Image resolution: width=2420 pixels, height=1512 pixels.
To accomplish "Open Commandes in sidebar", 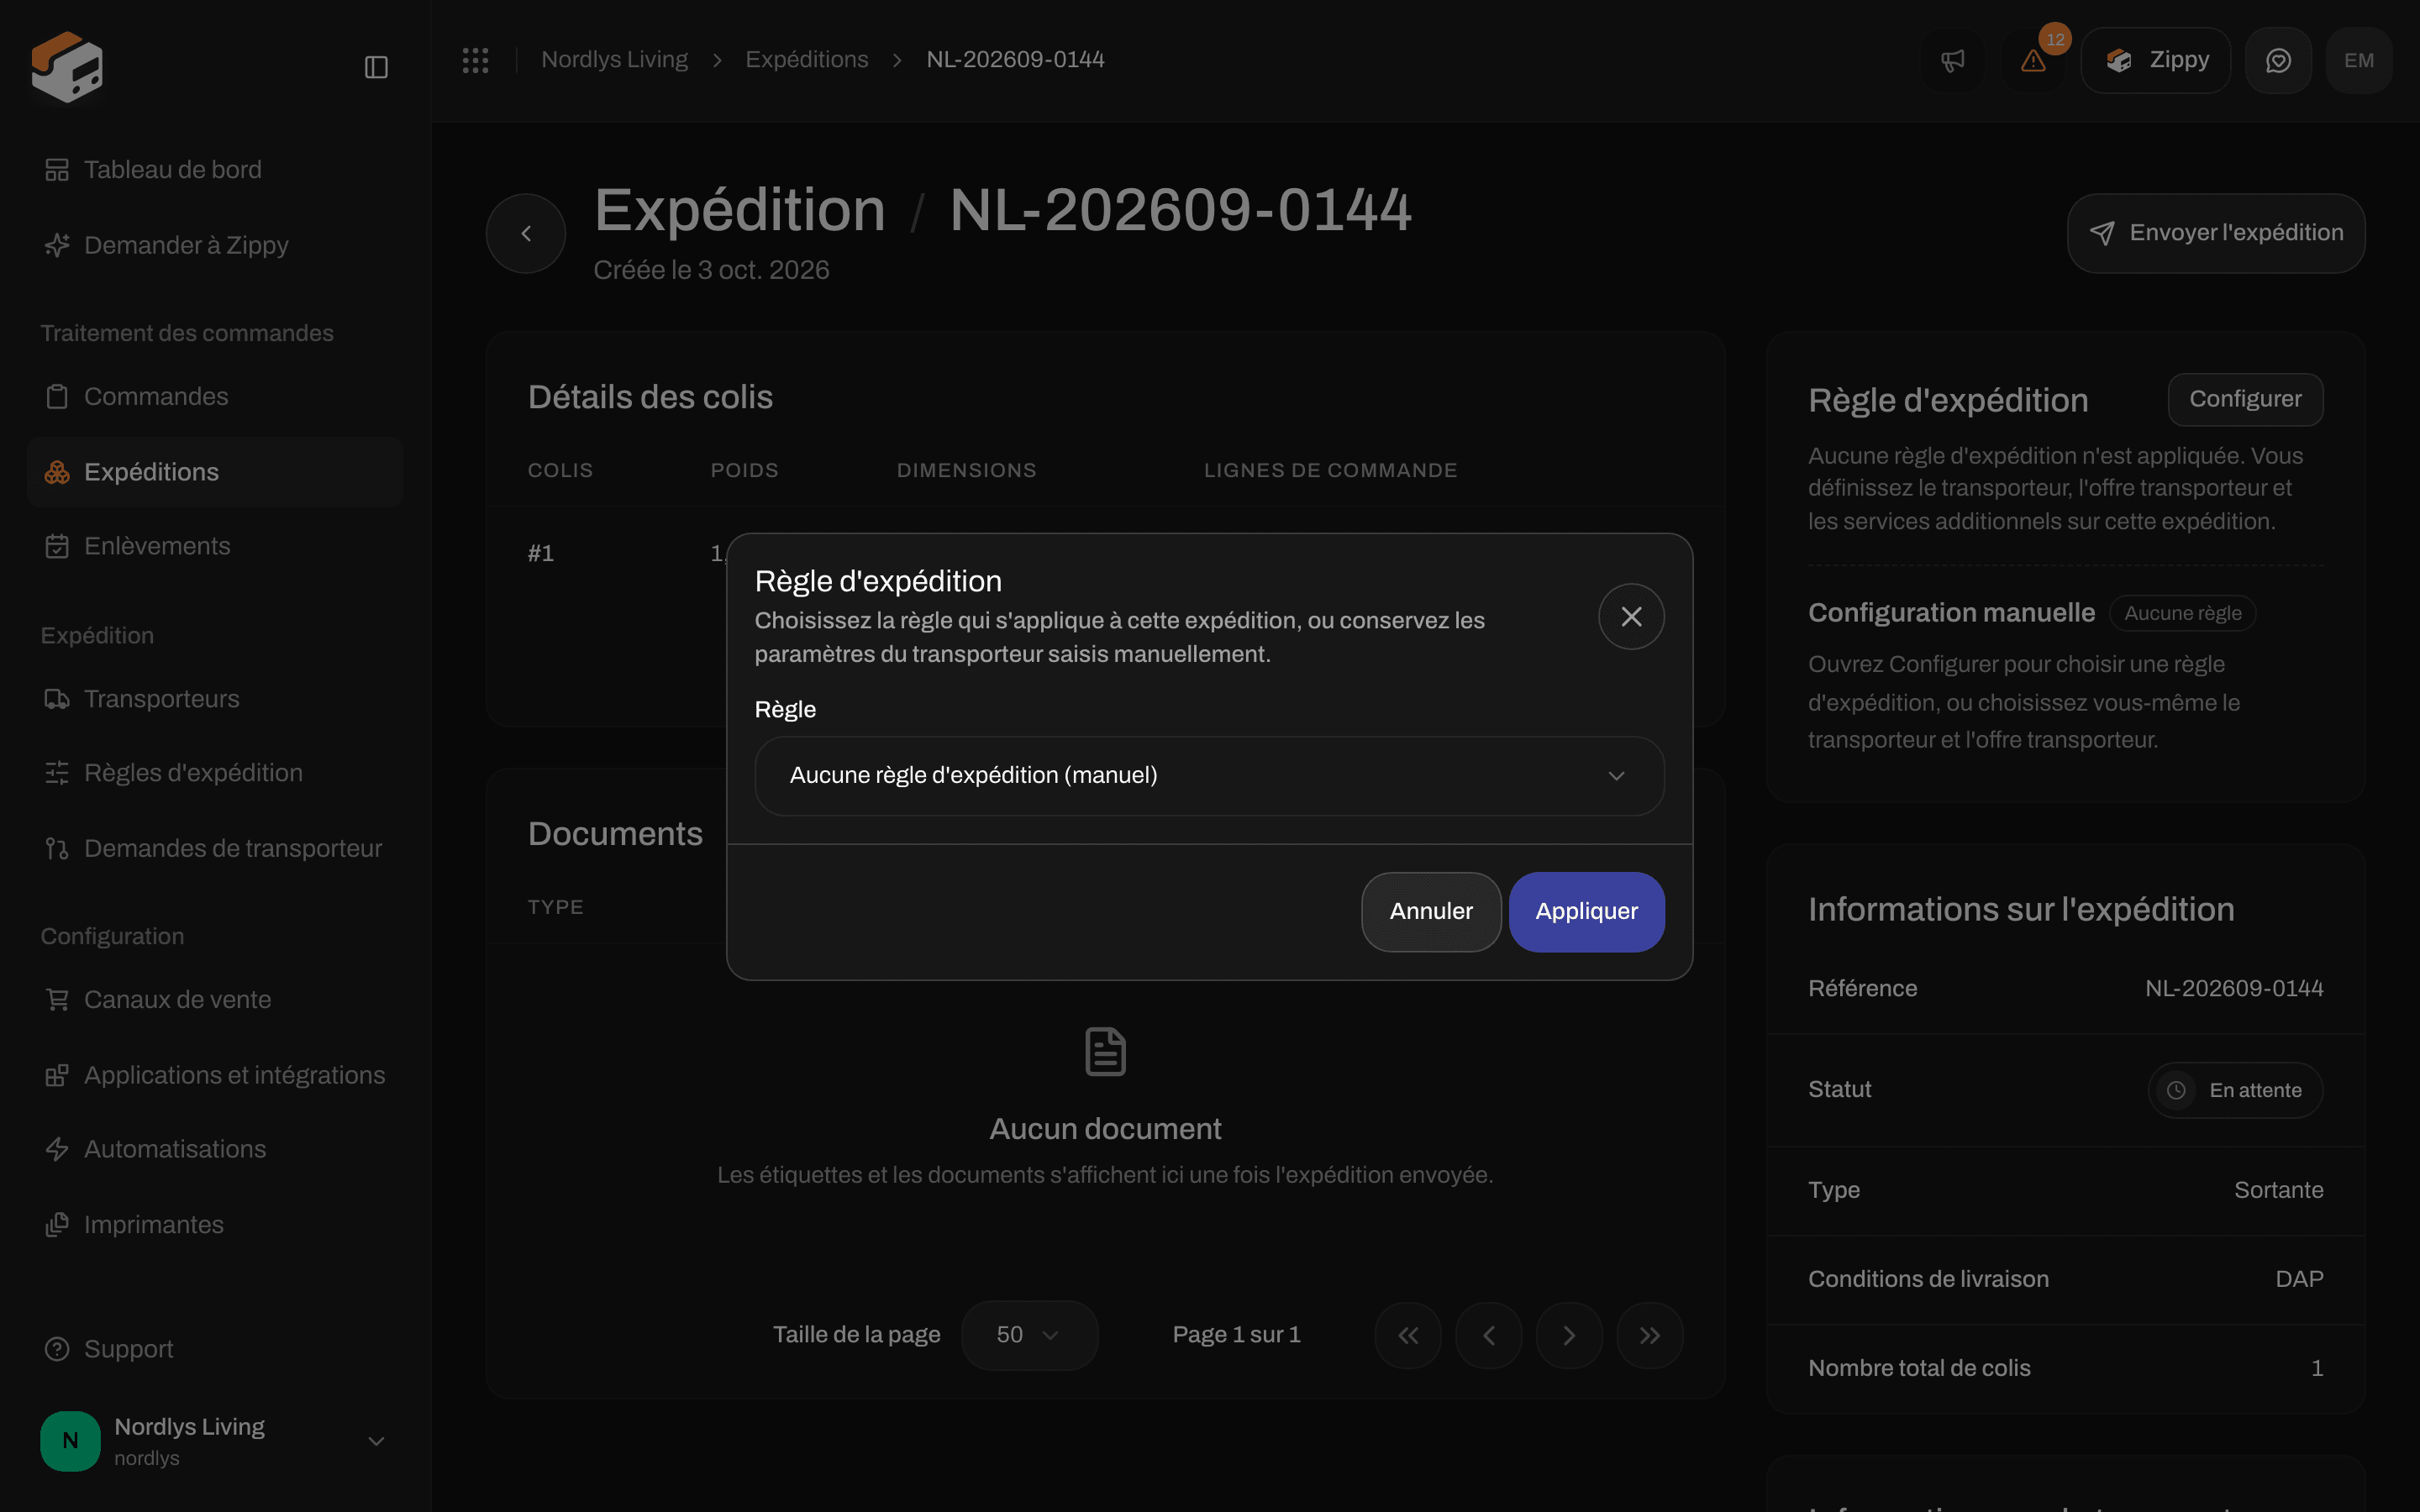I will point(215,397).
